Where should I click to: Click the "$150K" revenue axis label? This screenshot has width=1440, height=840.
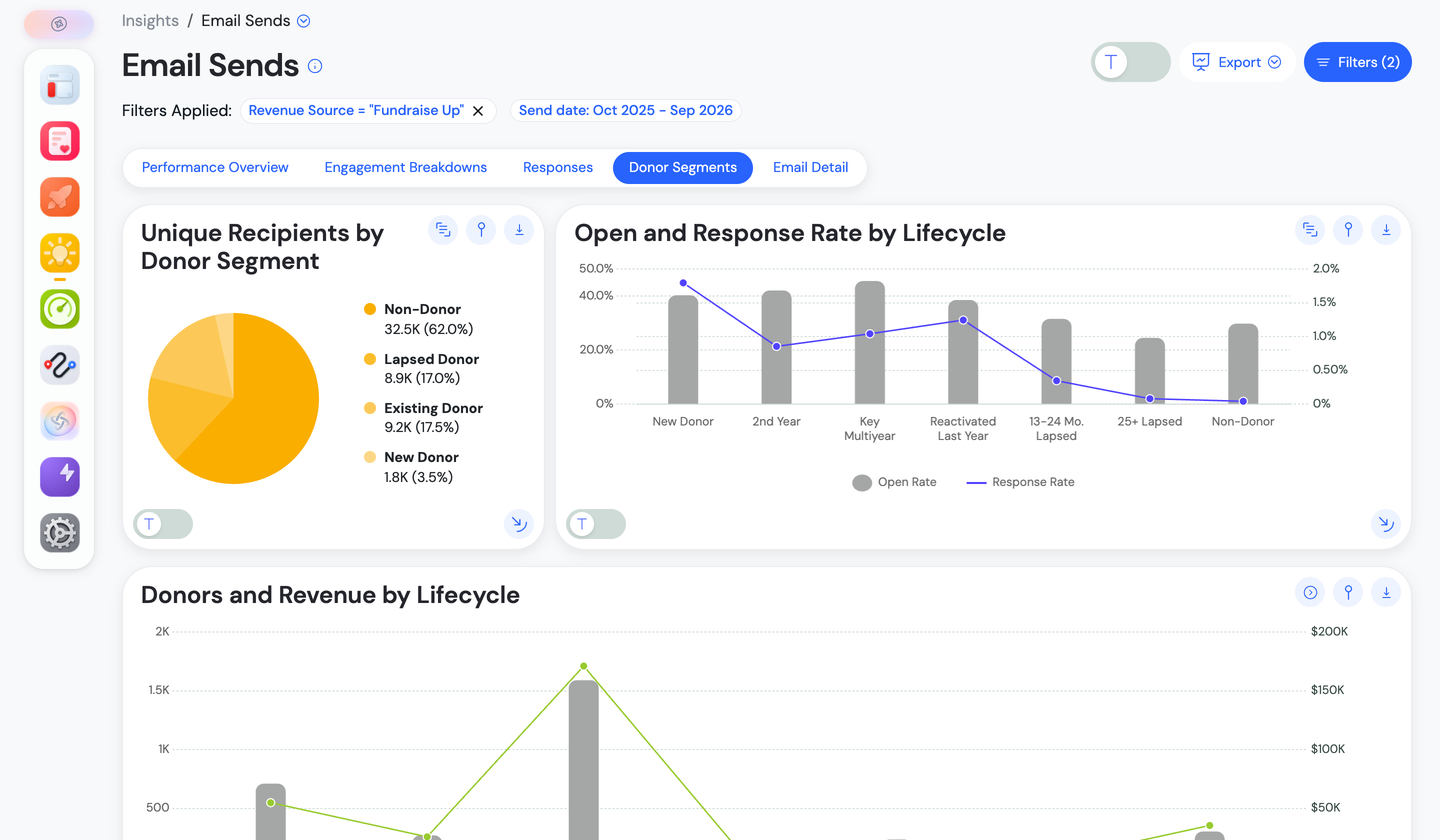pos(1327,690)
